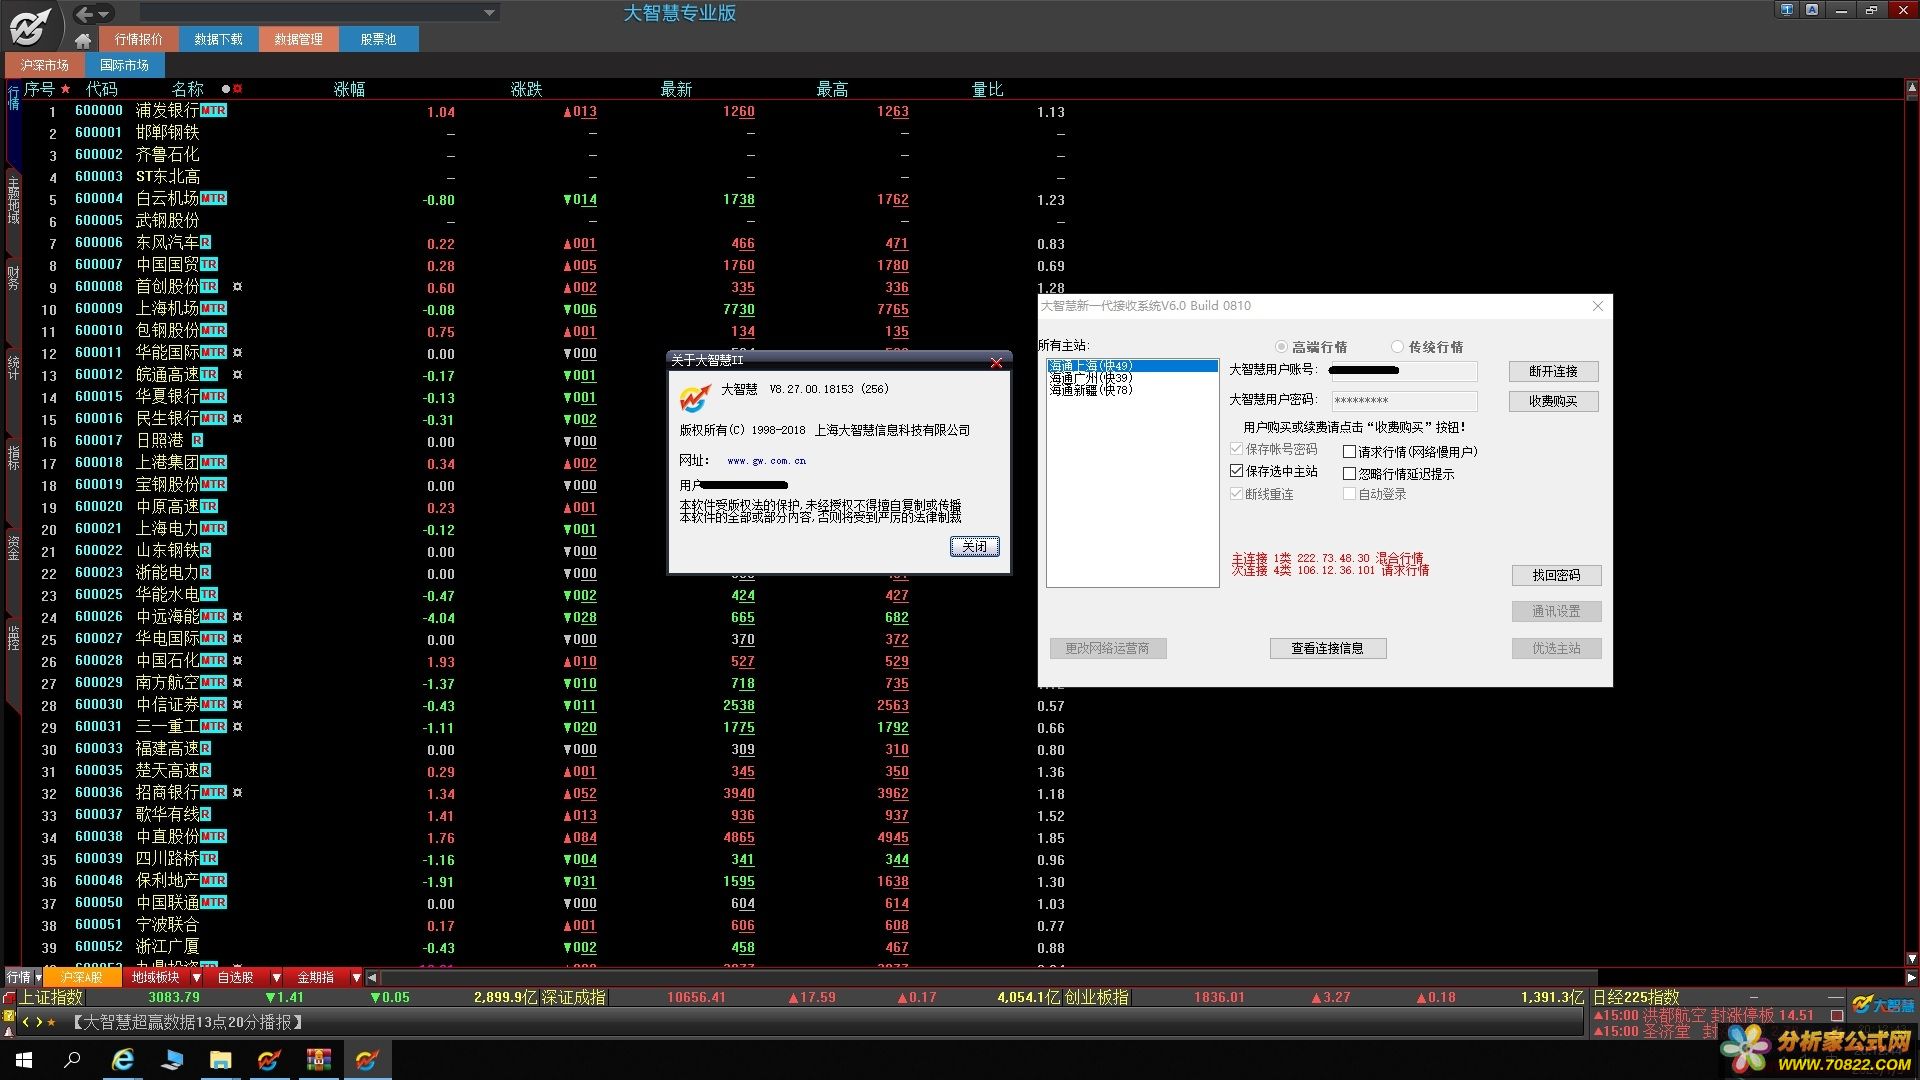The width and height of the screenshot is (1920, 1080).
Task: Close the 关于大智慧II dialog with red X
Action: pos(996,362)
